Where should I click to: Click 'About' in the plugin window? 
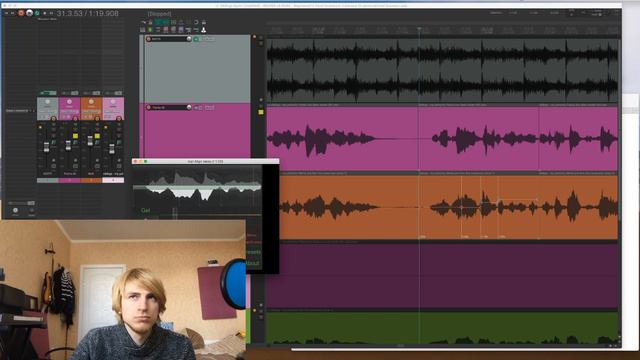coord(253,263)
